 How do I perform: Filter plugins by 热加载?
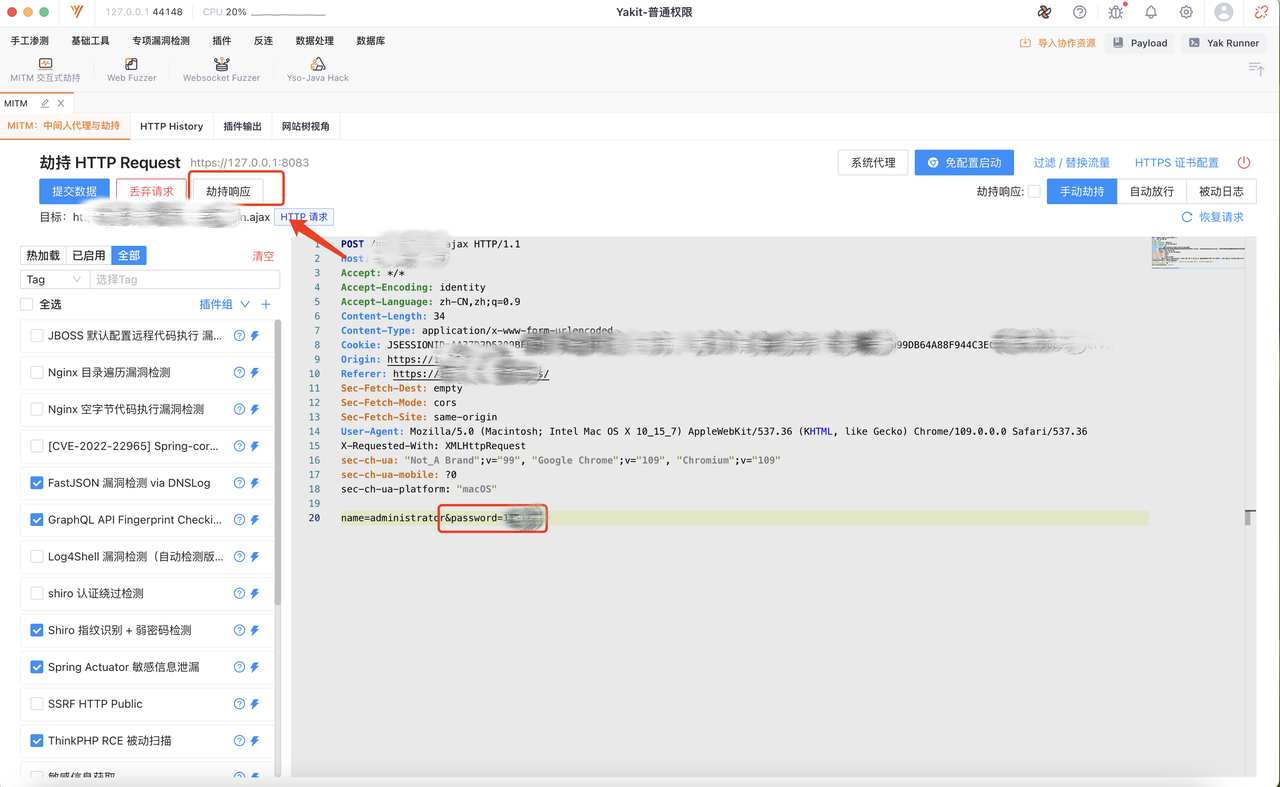pyautogui.click(x=43, y=255)
